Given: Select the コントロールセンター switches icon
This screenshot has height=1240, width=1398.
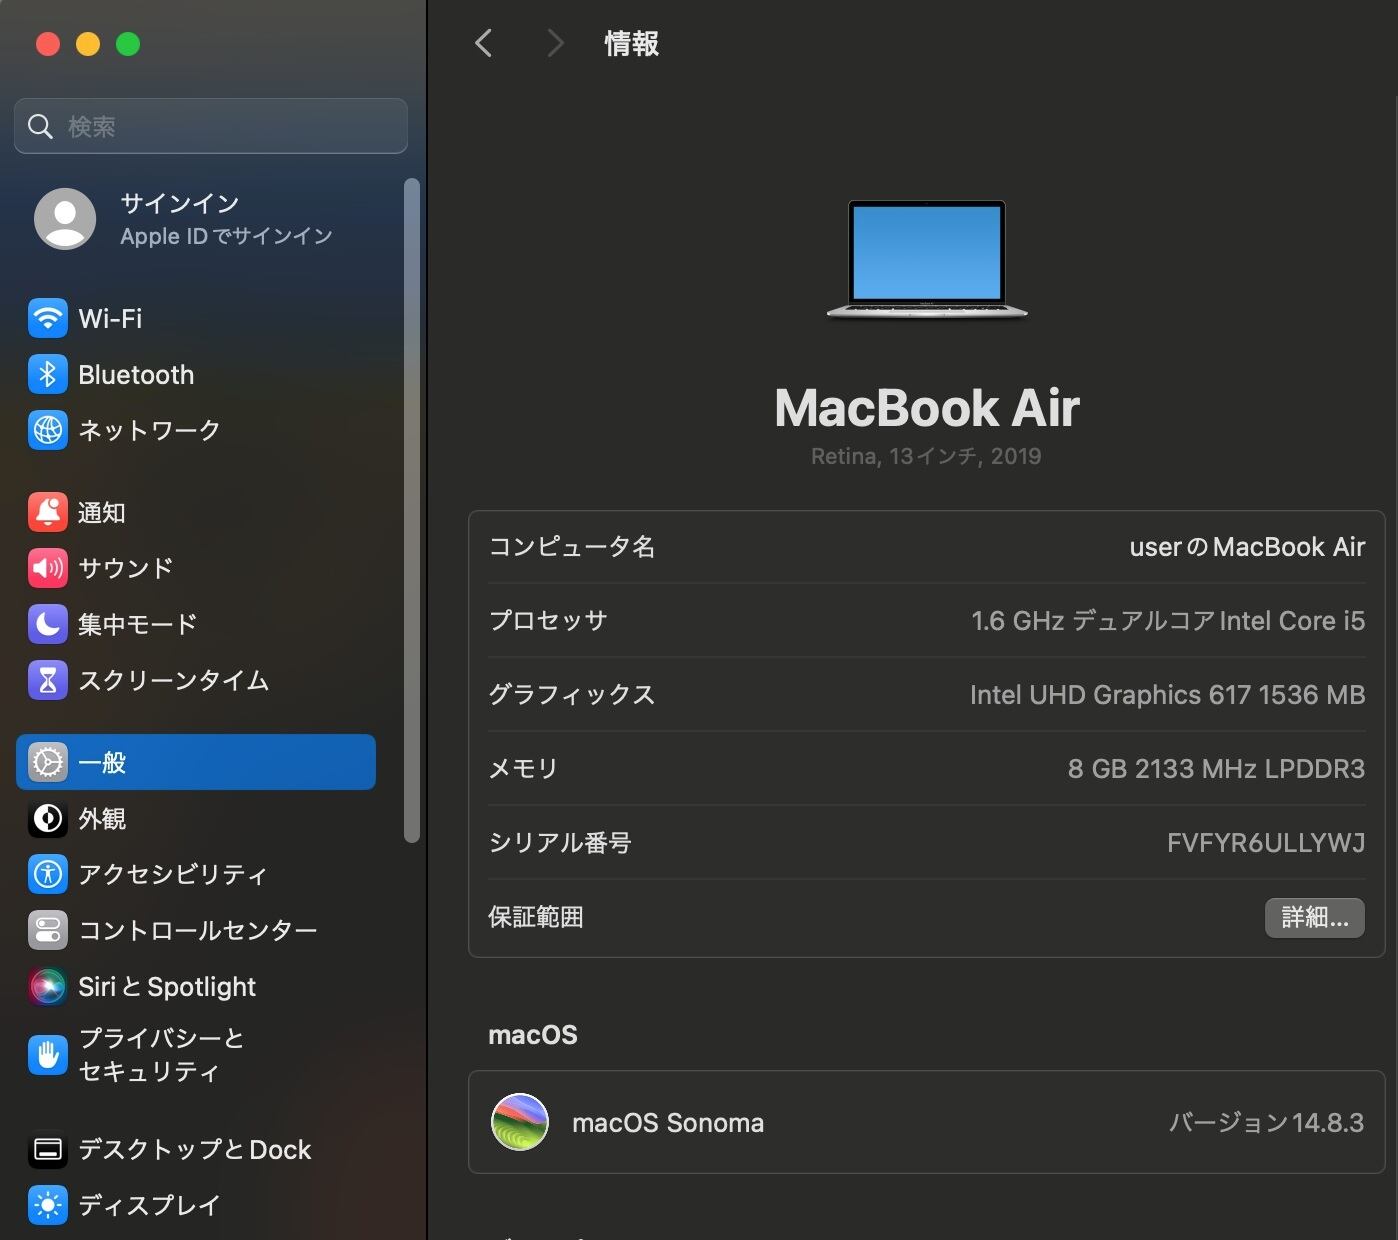Looking at the screenshot, I should coord(48,930).
